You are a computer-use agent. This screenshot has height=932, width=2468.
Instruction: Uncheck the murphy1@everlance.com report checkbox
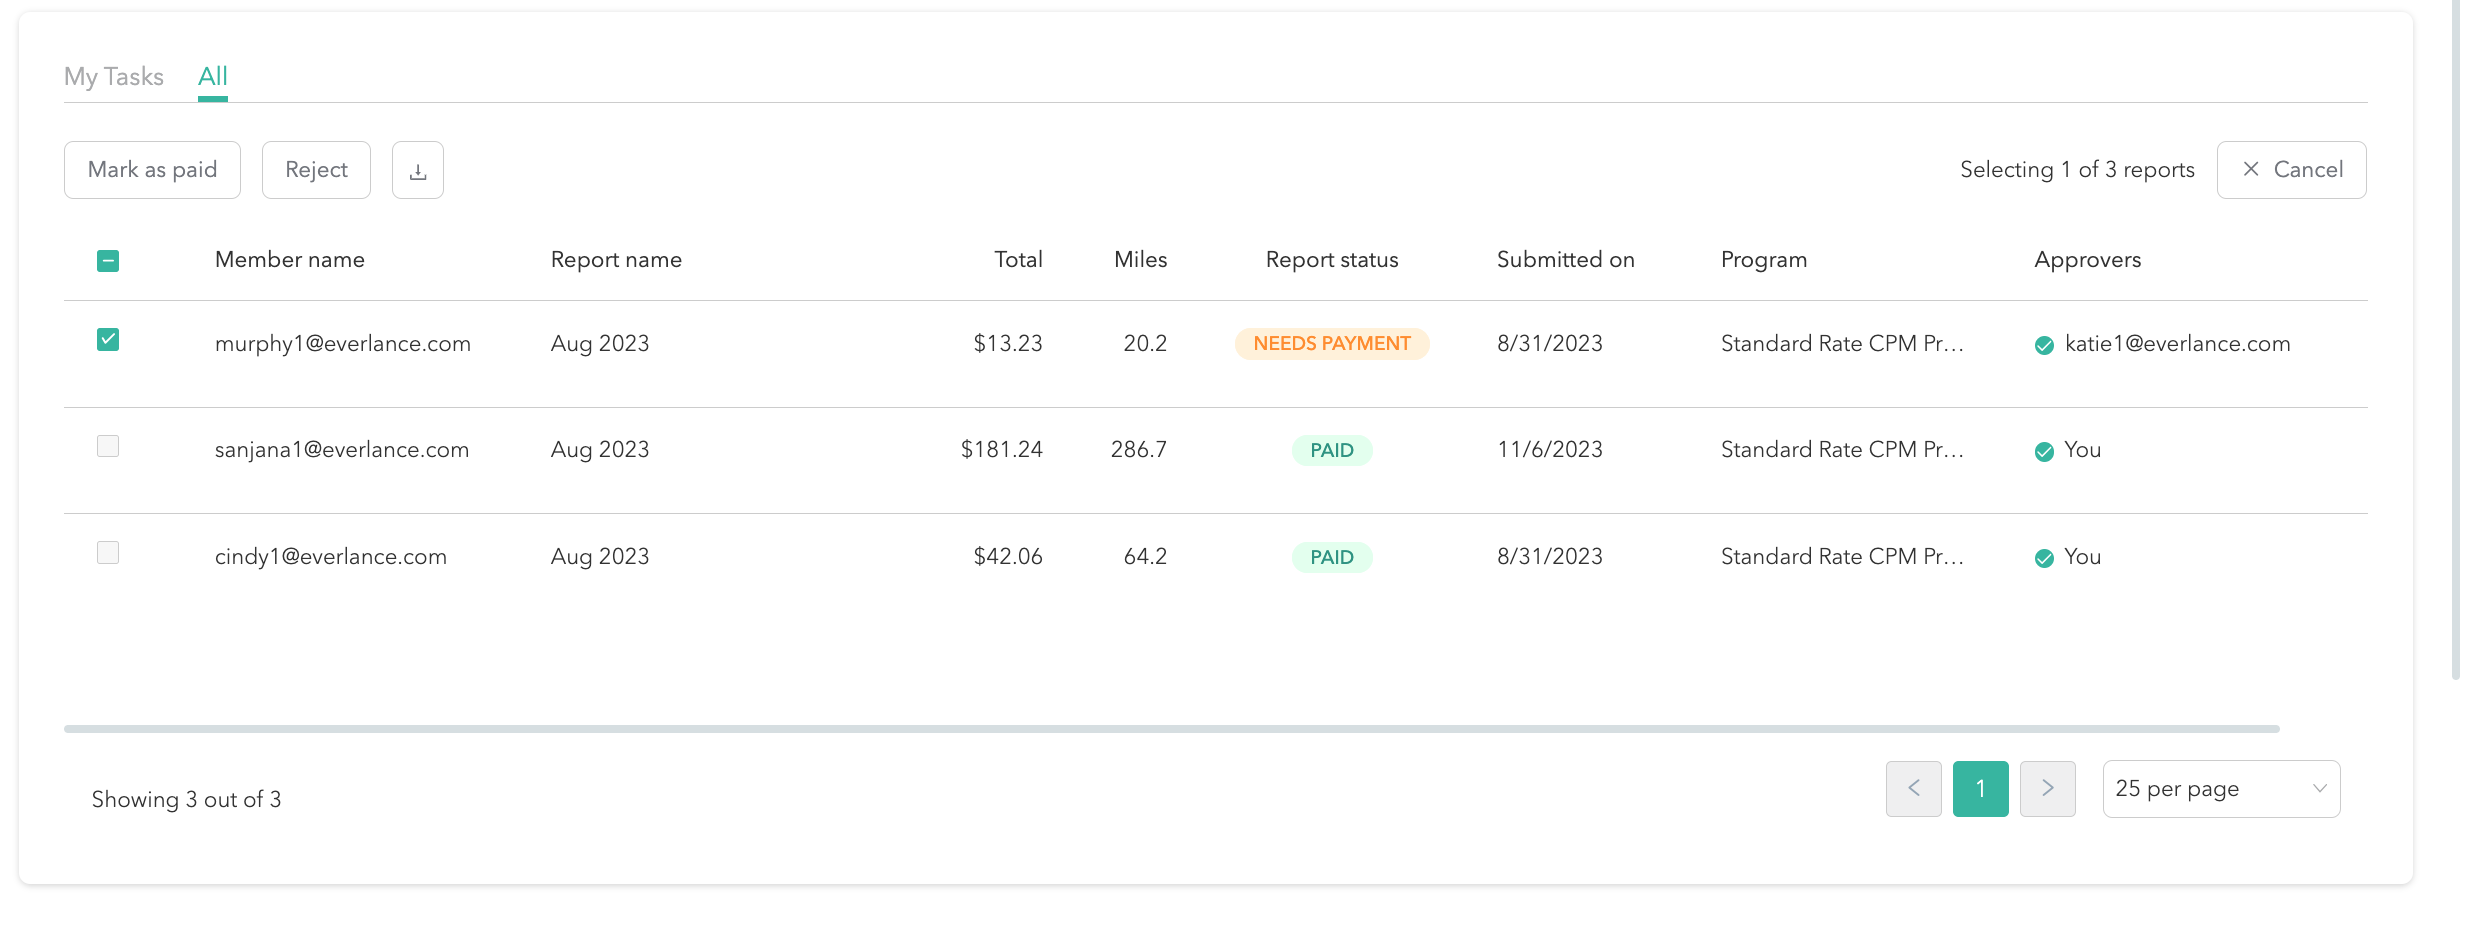coord(108,340)
